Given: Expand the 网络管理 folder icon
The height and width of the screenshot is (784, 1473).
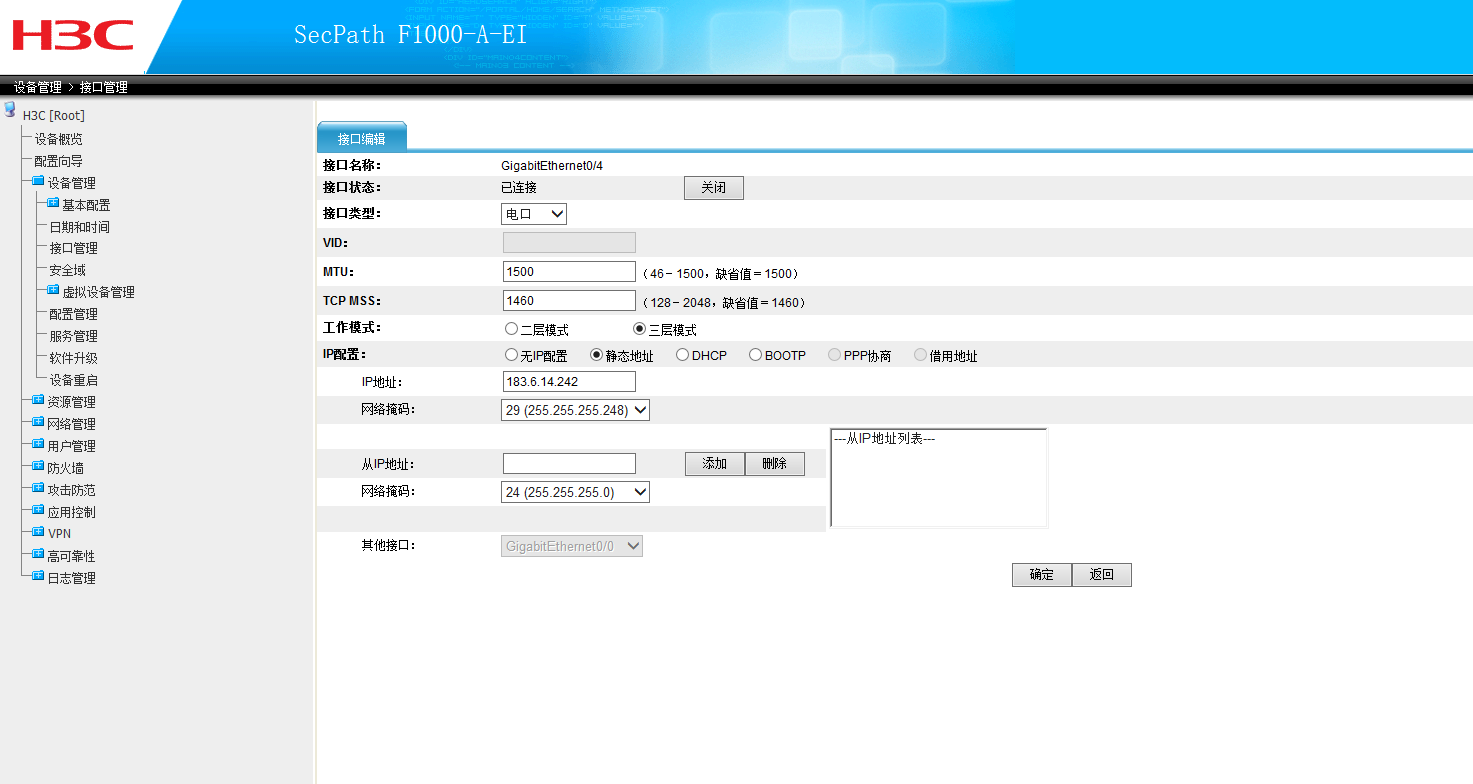Looking at the screenshot, I should (x=38, y=423).
